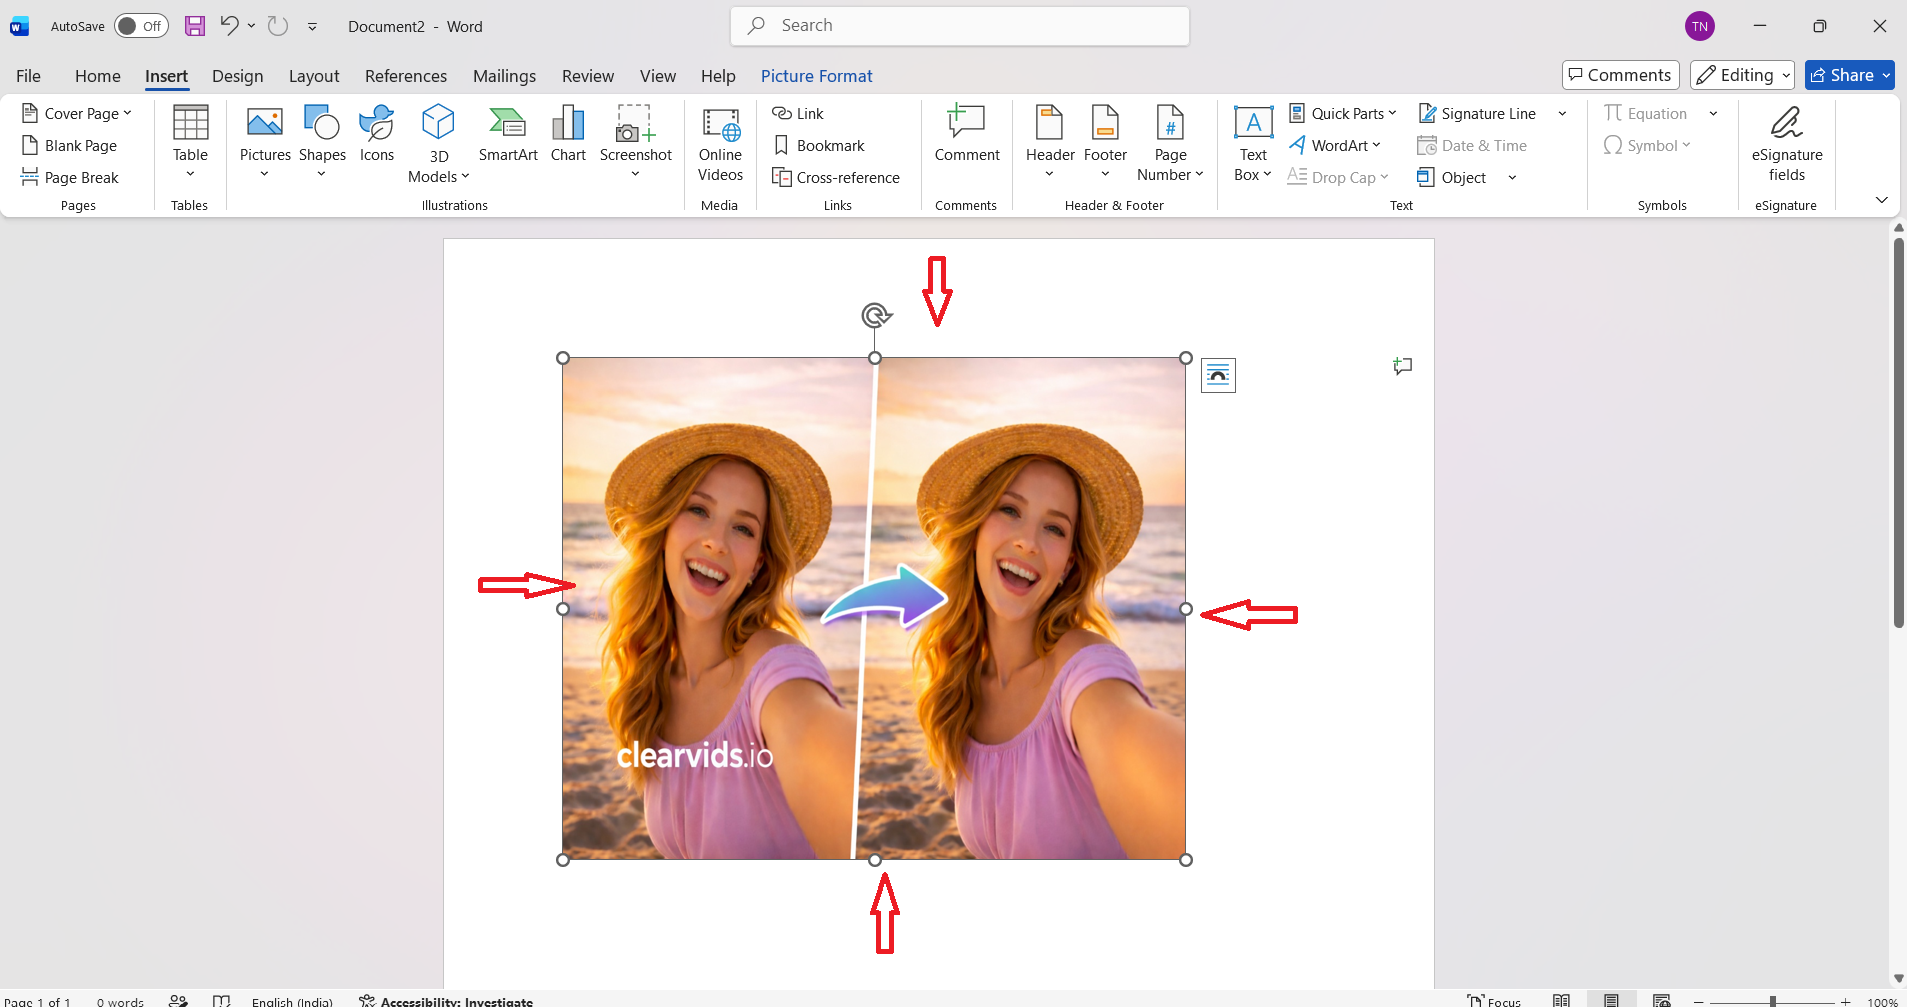Expand the Object dropdown arrow
The image size is (1907, 1007).
(1512, 178)
